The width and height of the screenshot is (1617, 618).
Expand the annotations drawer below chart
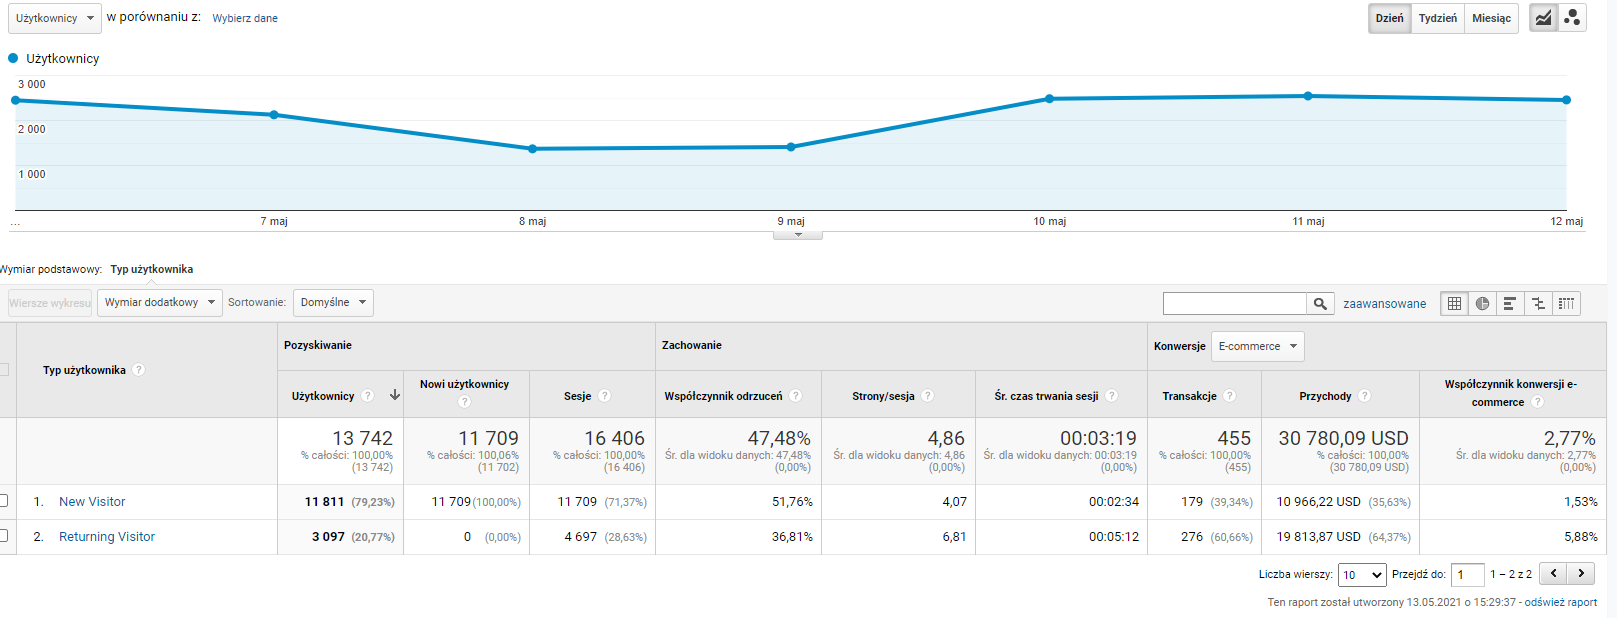[798, 235]
